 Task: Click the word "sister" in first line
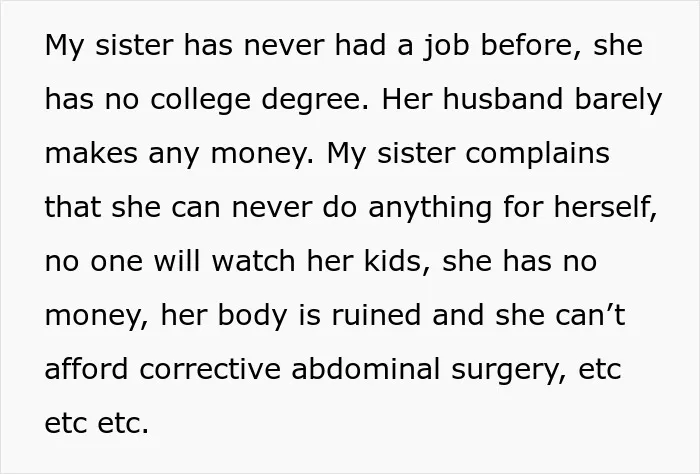[x=134, y=45]
